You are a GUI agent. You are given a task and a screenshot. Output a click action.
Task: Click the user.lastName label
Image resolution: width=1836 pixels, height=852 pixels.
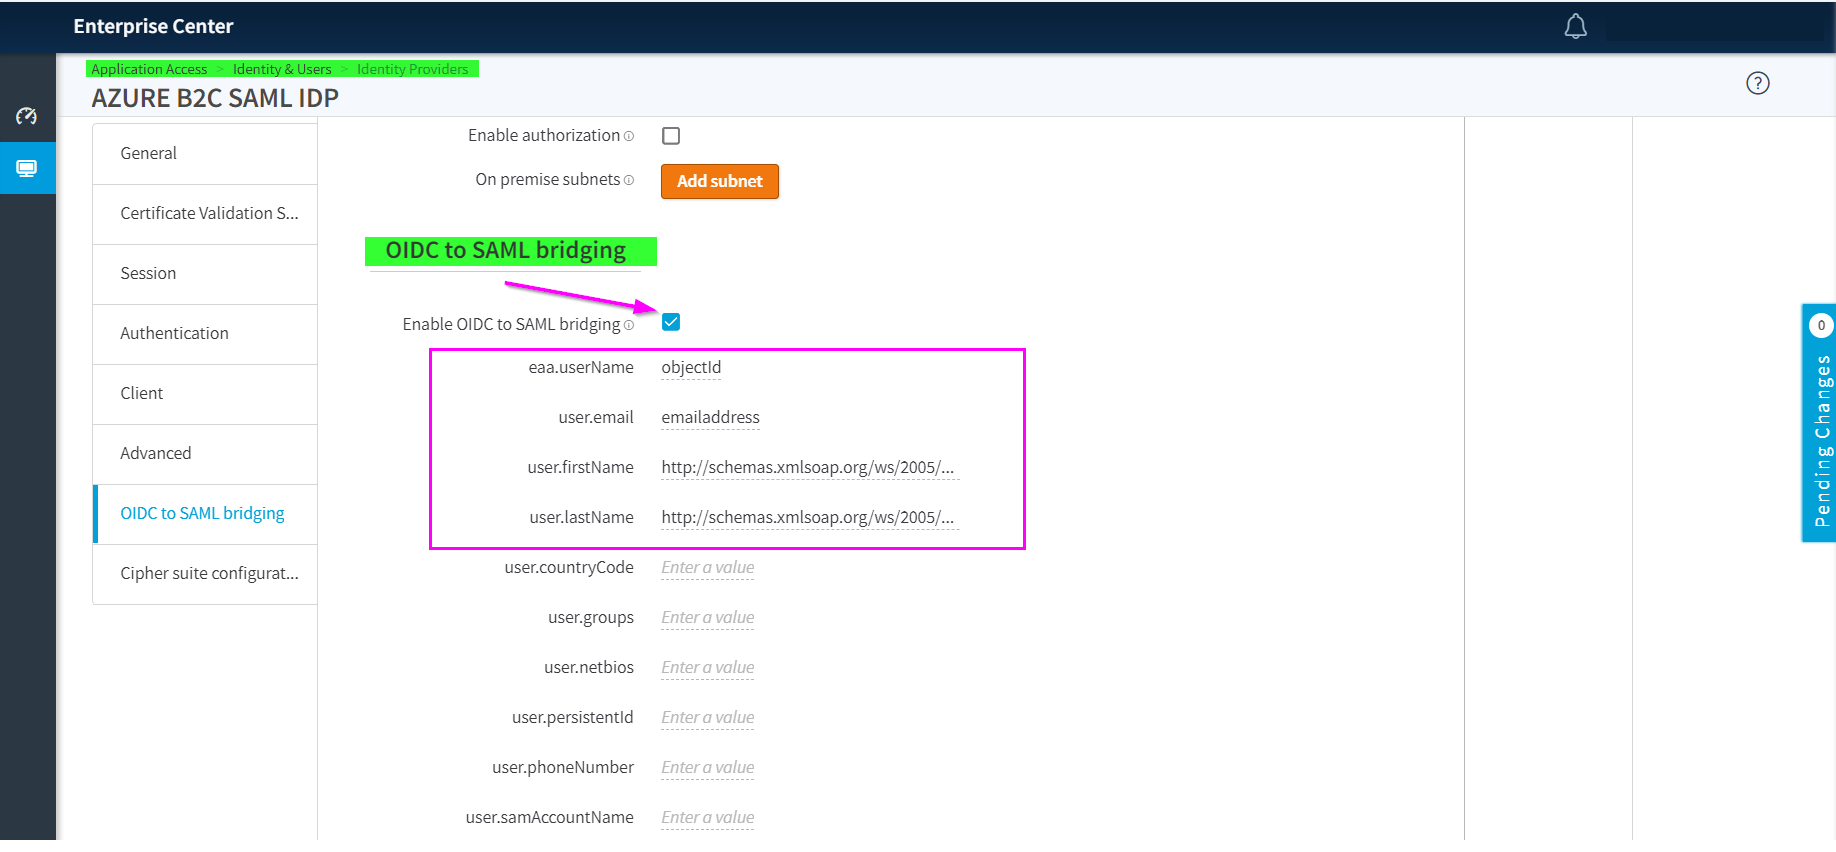582,518
